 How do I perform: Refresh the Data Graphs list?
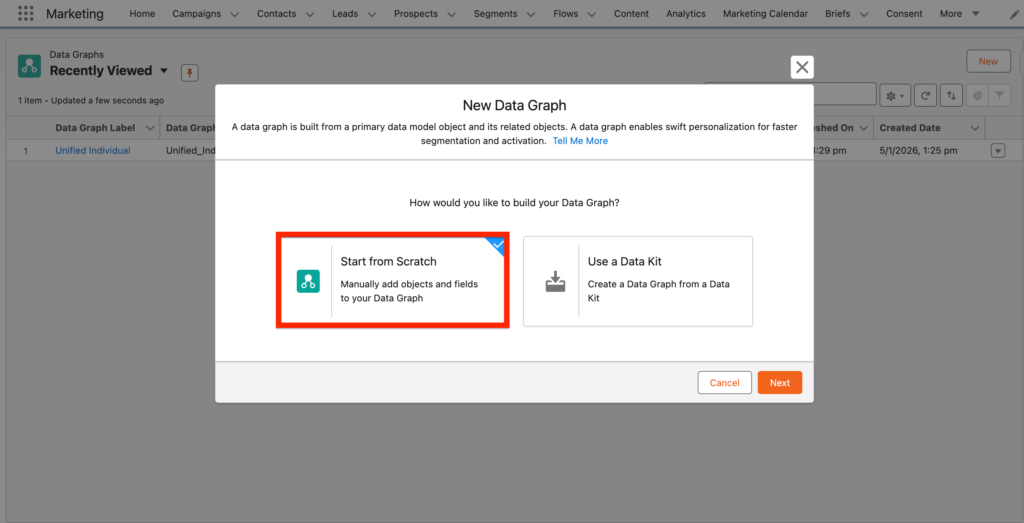tap(926, 95)
